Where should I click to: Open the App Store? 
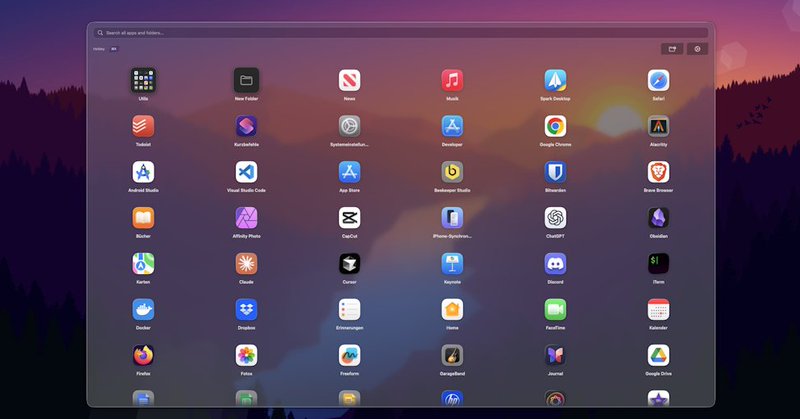(349, 172)
